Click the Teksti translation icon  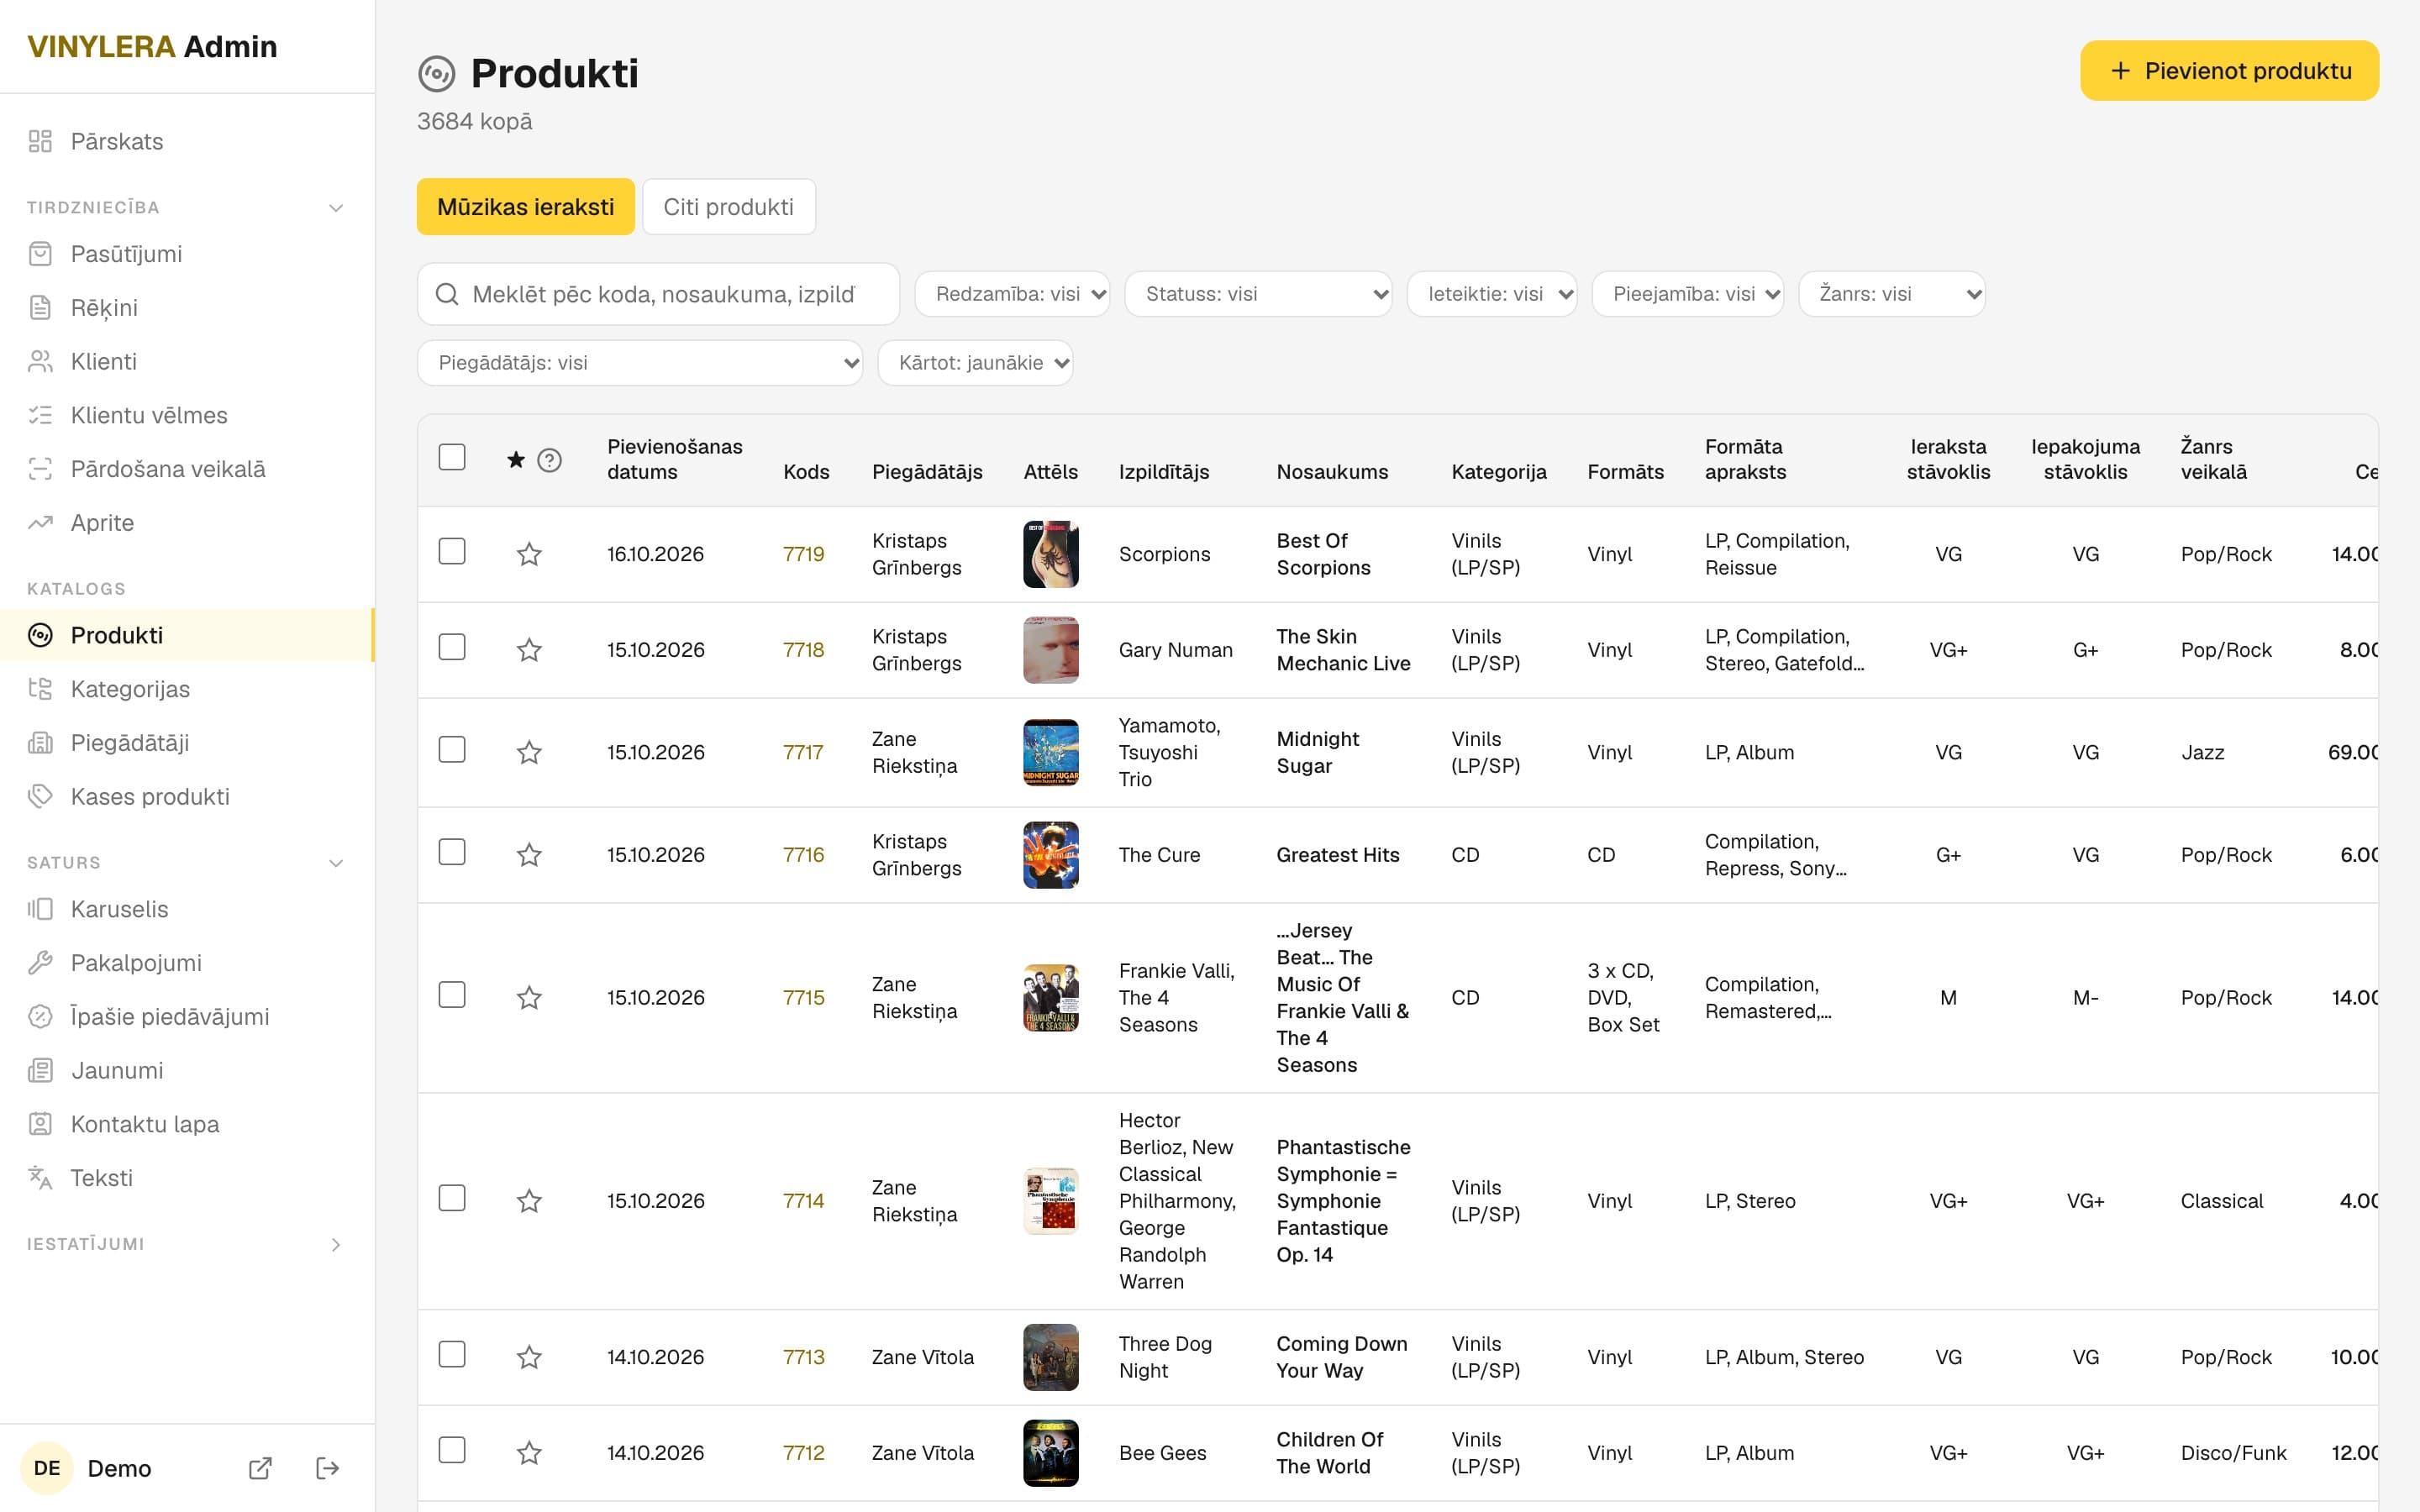[40, 1178]
